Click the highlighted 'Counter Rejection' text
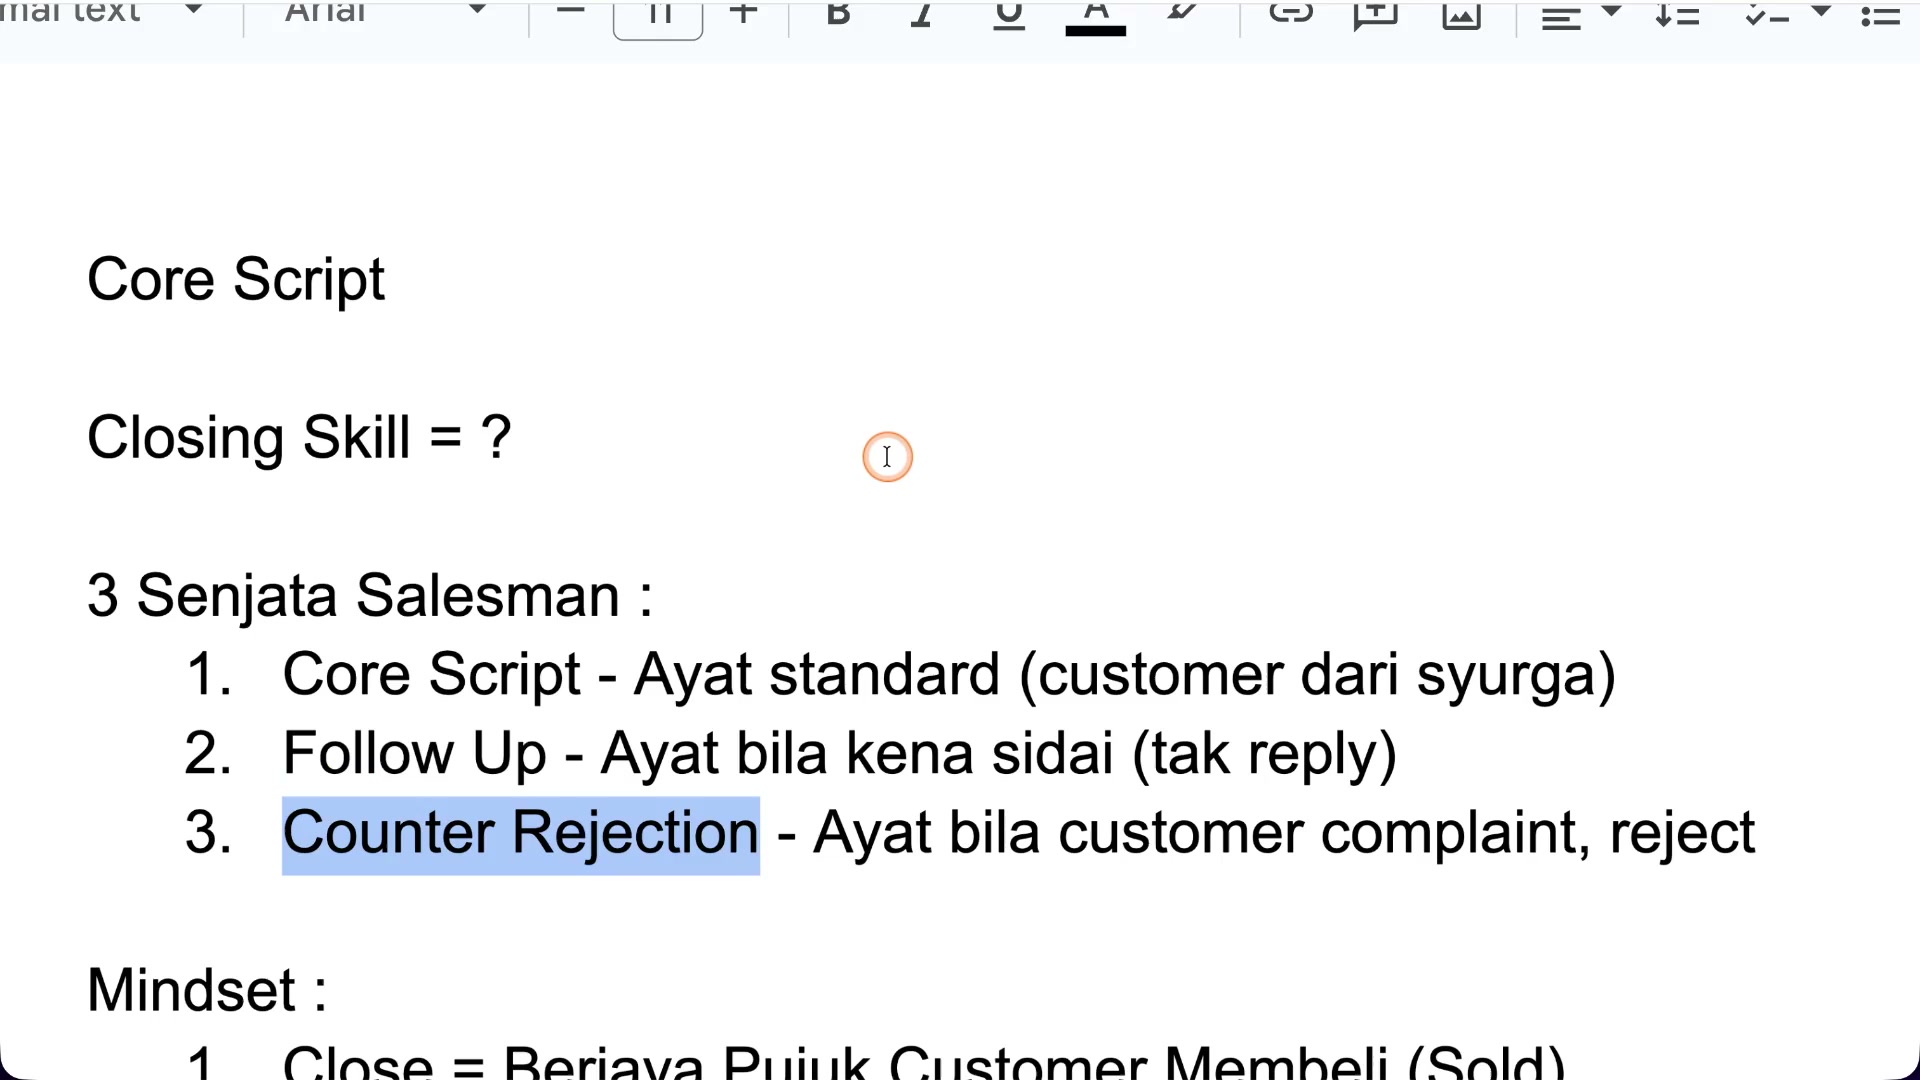 [521, 834]
